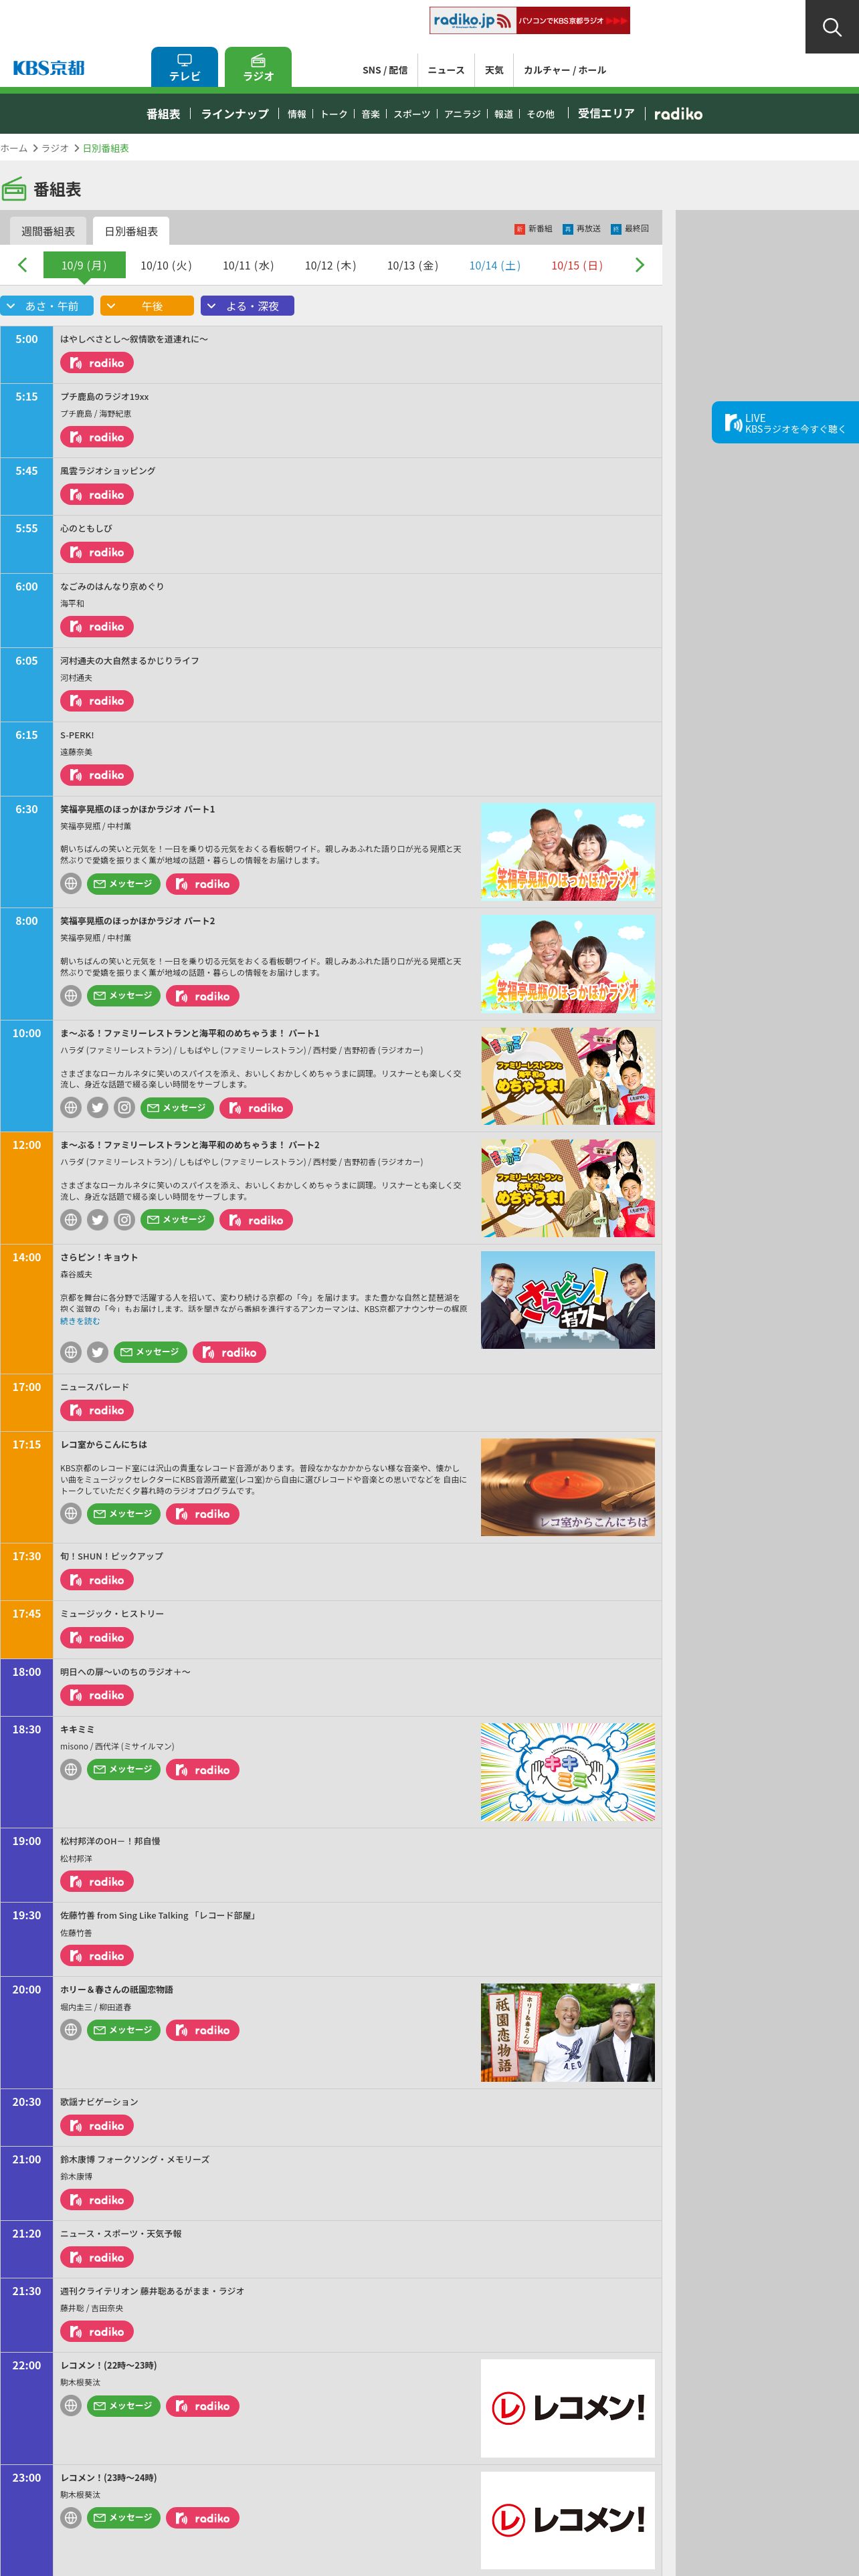Screen dimensions: 859x2576
Task: Open Twitter icon for めちゃうま! パート1
Action: 97,1108
